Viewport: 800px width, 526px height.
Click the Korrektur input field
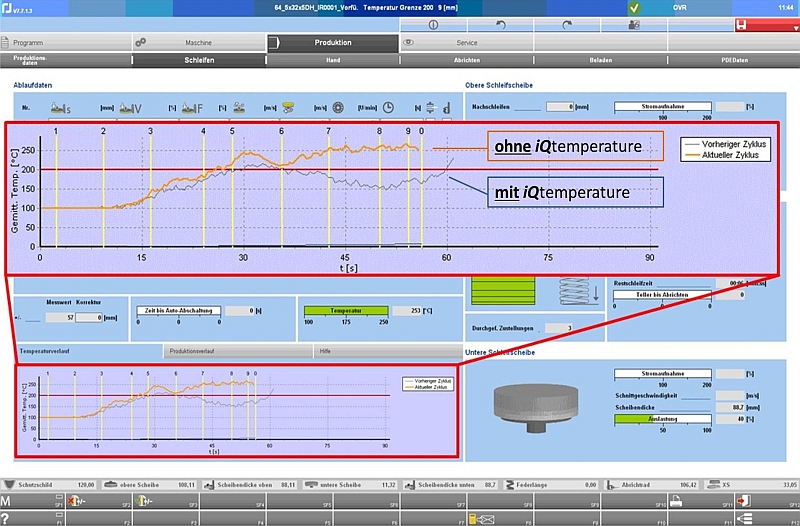coord(89,317)
